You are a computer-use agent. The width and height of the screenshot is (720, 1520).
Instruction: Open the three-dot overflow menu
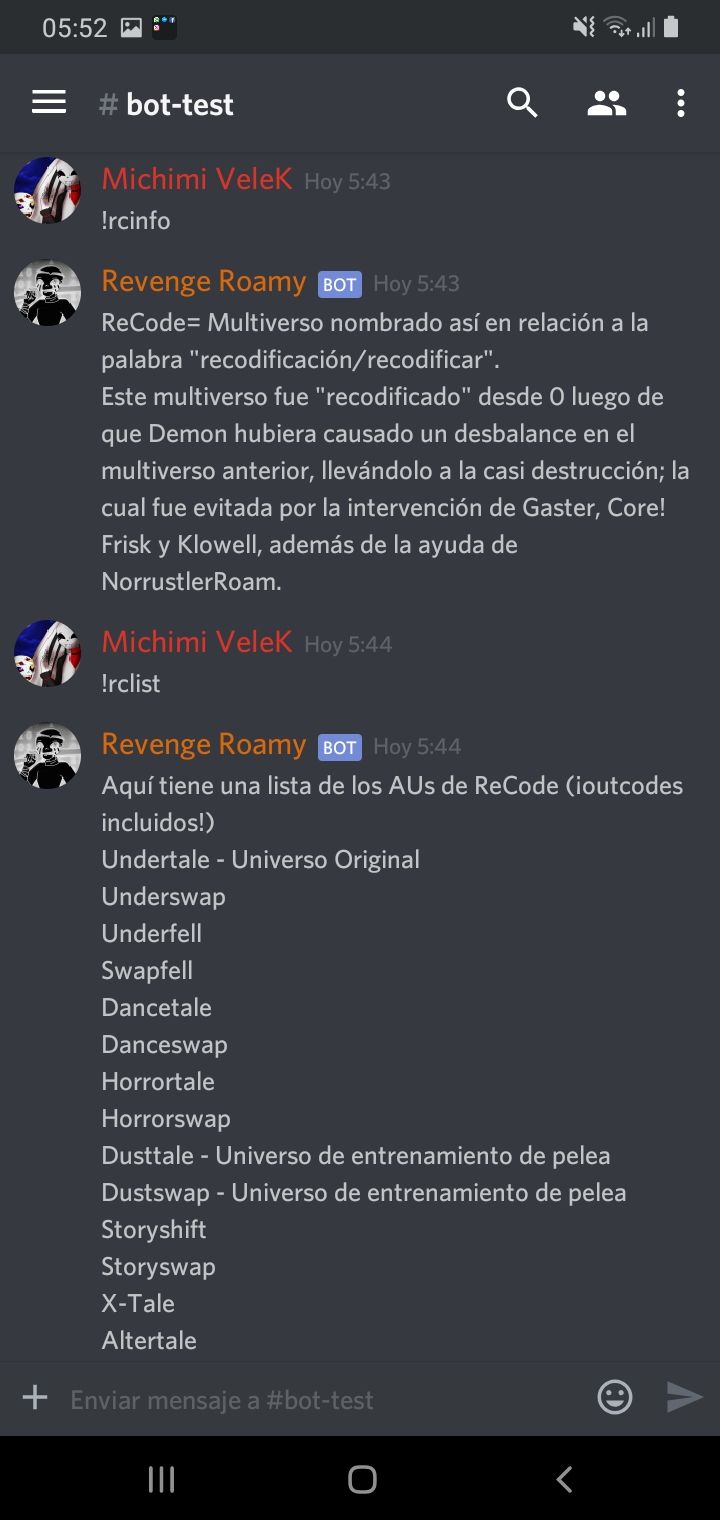click(680, 102)
